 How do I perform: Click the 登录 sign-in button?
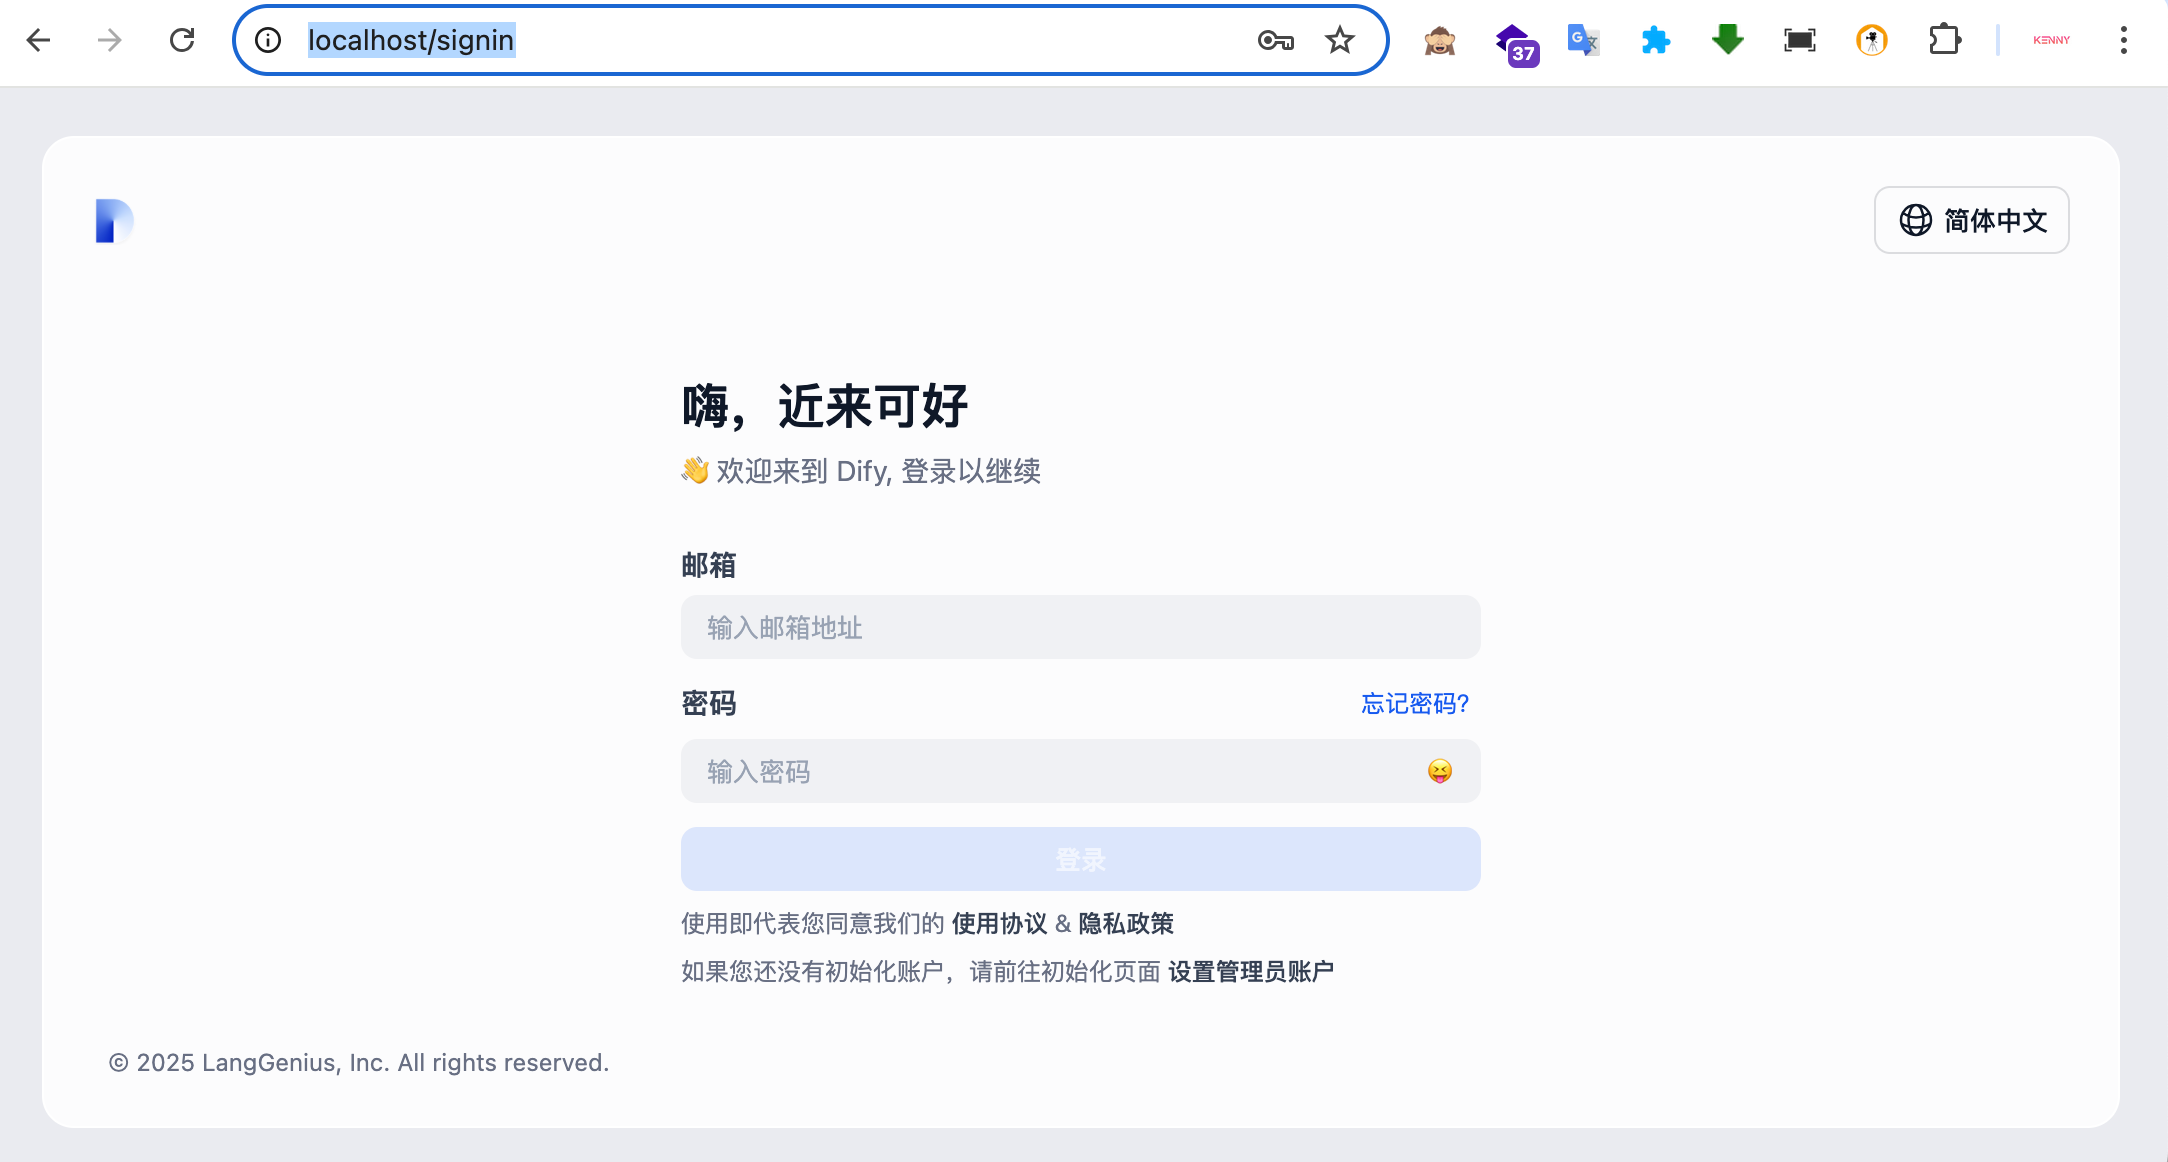[x=1081, y=859]
